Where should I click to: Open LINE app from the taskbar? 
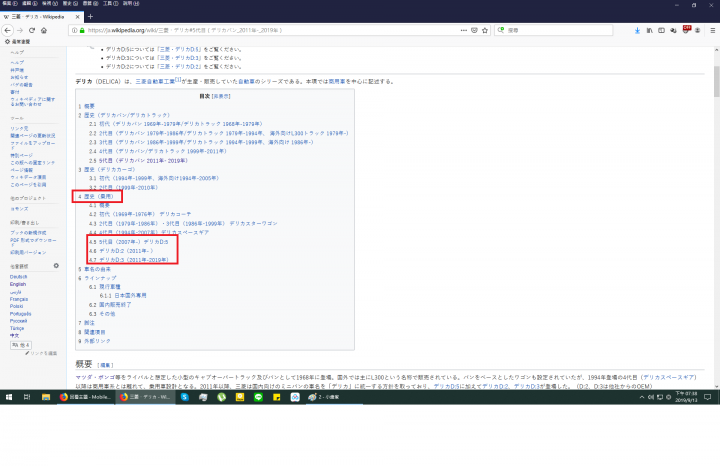[259, 397]
